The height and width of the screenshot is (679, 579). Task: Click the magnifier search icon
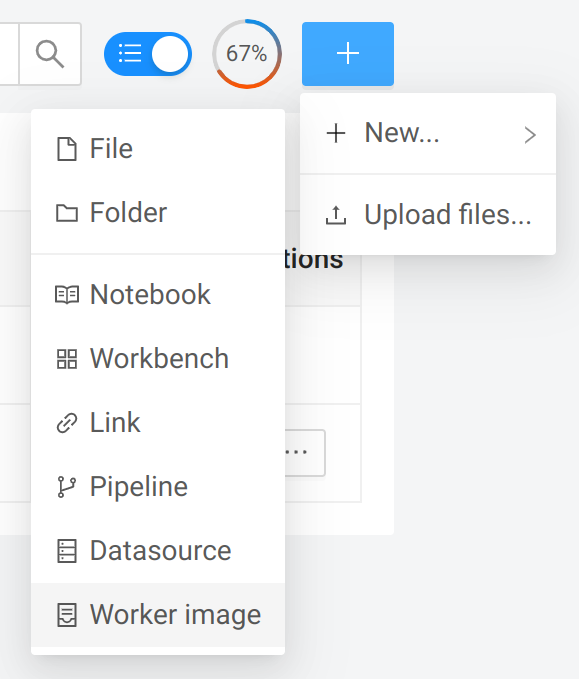pyautogui.click(x=50, y=54)
